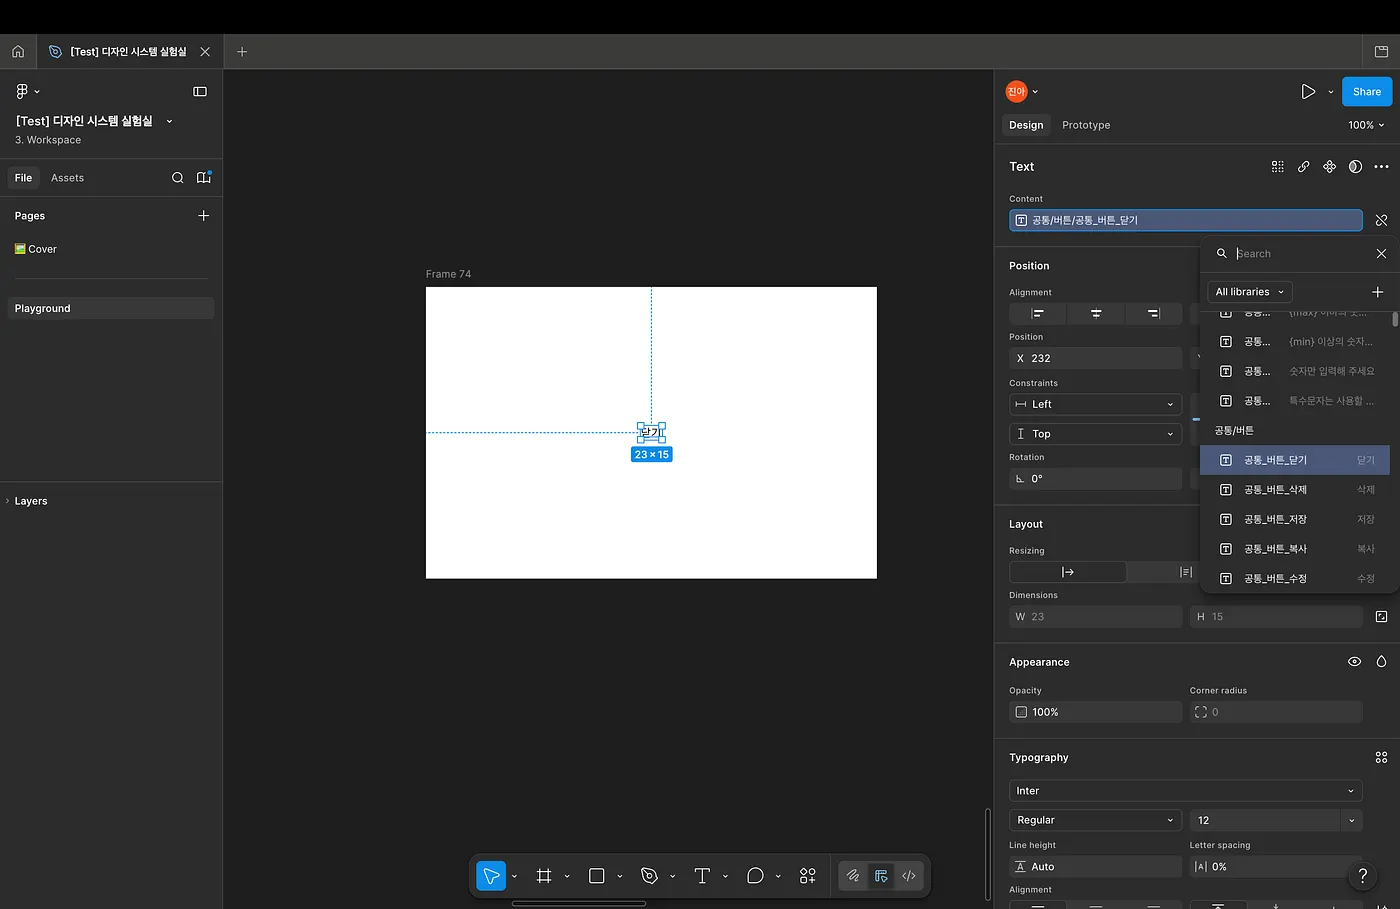This screenshot has height=909, width=1400.
Task: Open the libraries book icon
Action: pos(204,178)
